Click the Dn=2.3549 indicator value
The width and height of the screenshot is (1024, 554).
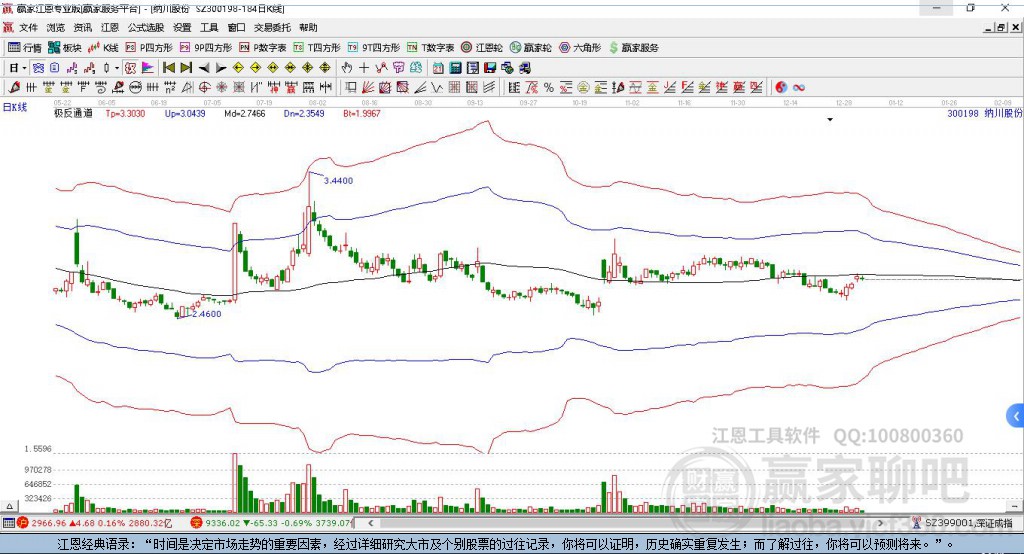(x=304, y=113)
